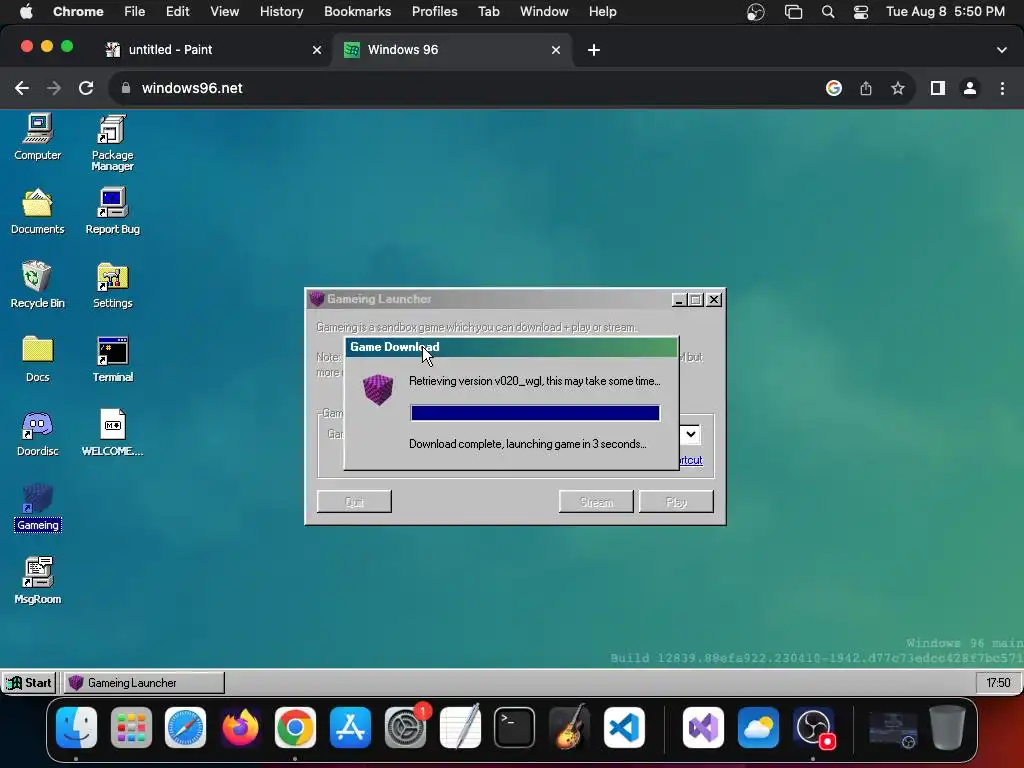Image resolution: width=1024 pixels, height=768 pixels.
Task: Bookmark this page with star icon
Action: pyautogui.click(x=898, y=88)
